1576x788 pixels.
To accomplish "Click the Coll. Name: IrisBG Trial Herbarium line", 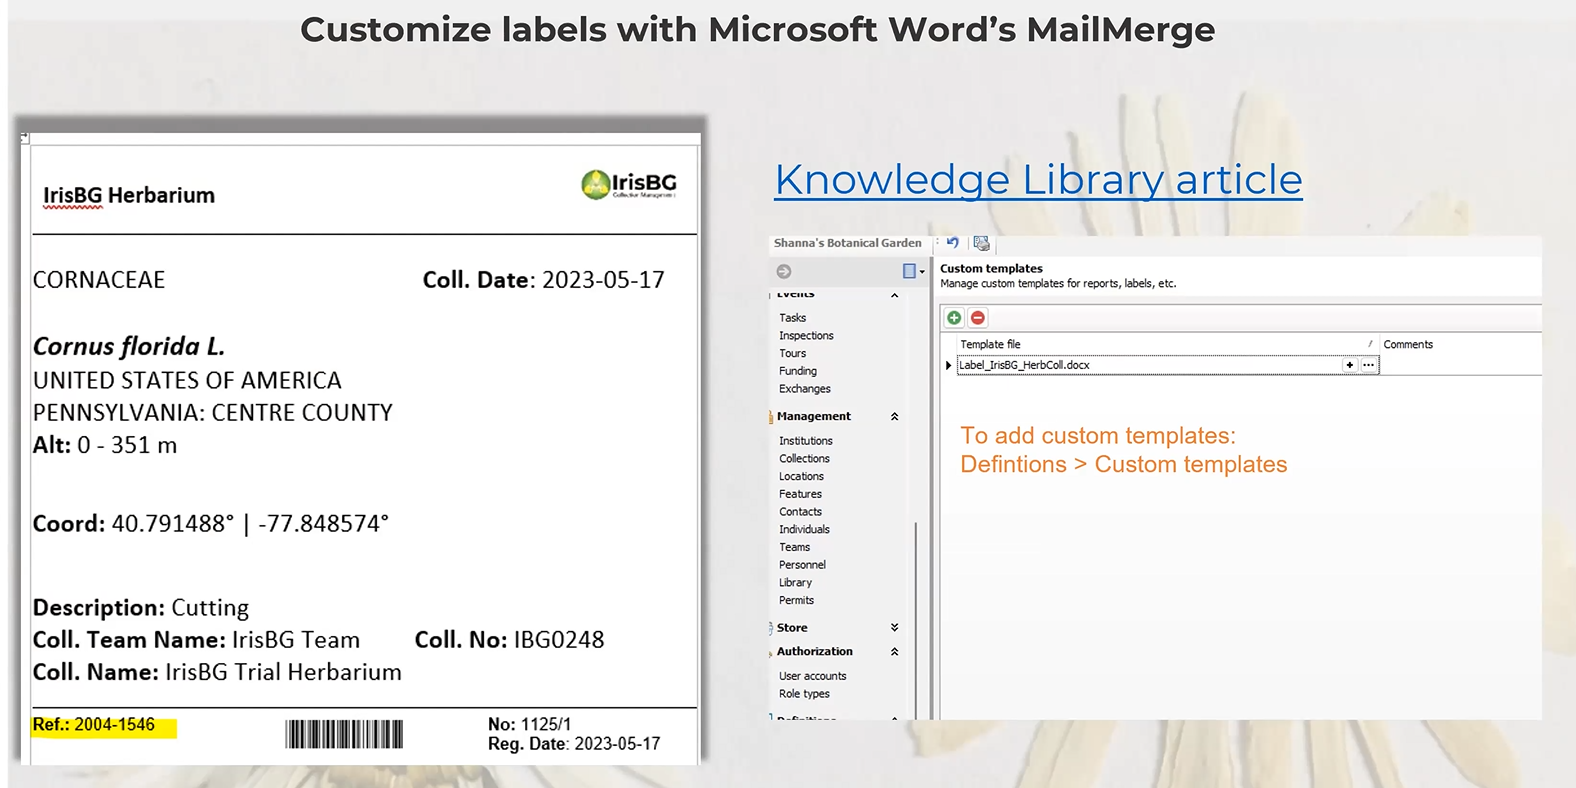I will pos(217,672).
